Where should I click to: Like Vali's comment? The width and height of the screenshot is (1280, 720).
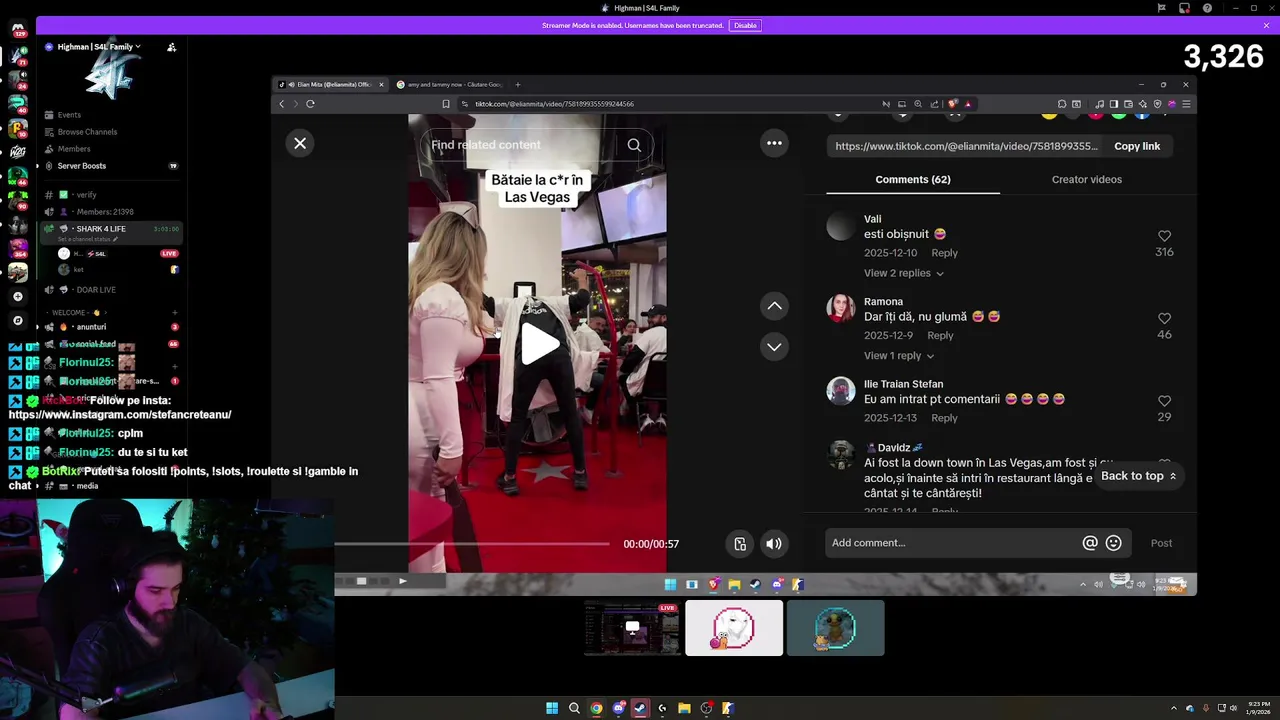[1164, 236]
